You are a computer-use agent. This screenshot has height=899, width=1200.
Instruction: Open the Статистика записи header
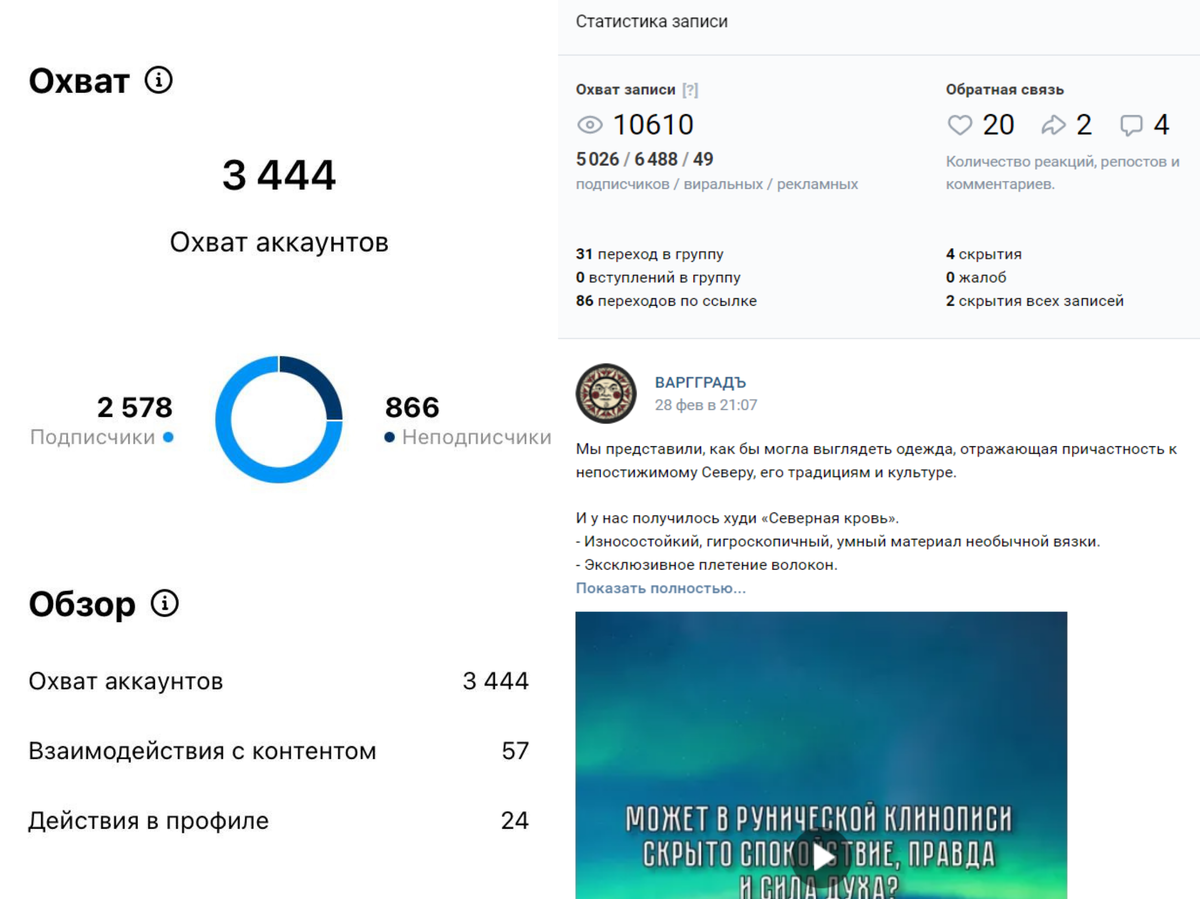650,21
